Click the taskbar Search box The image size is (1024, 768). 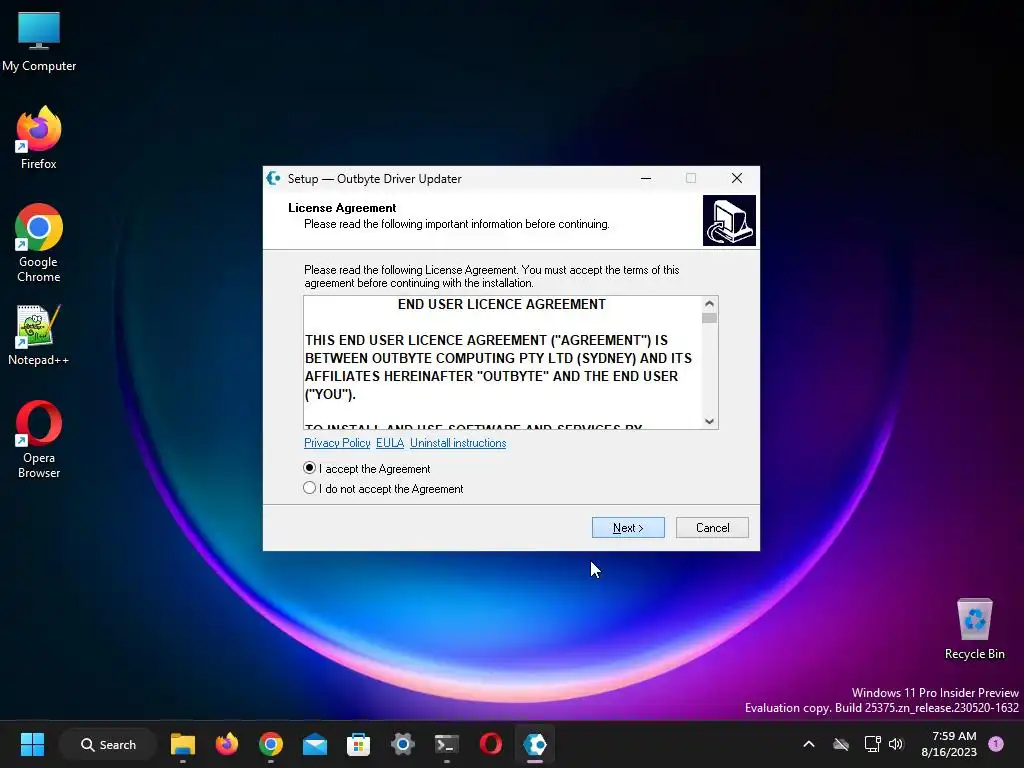pos(108,744)
